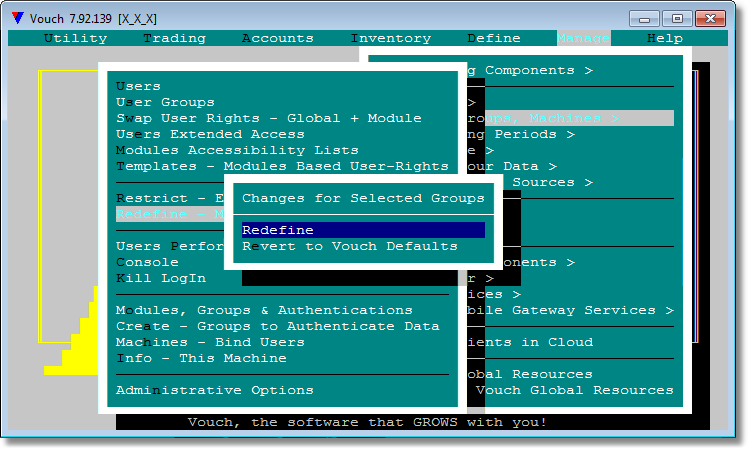The height and width of the screenshot is (450, 748).
Task: Open User Groups
Action: [x=165, y=102]
